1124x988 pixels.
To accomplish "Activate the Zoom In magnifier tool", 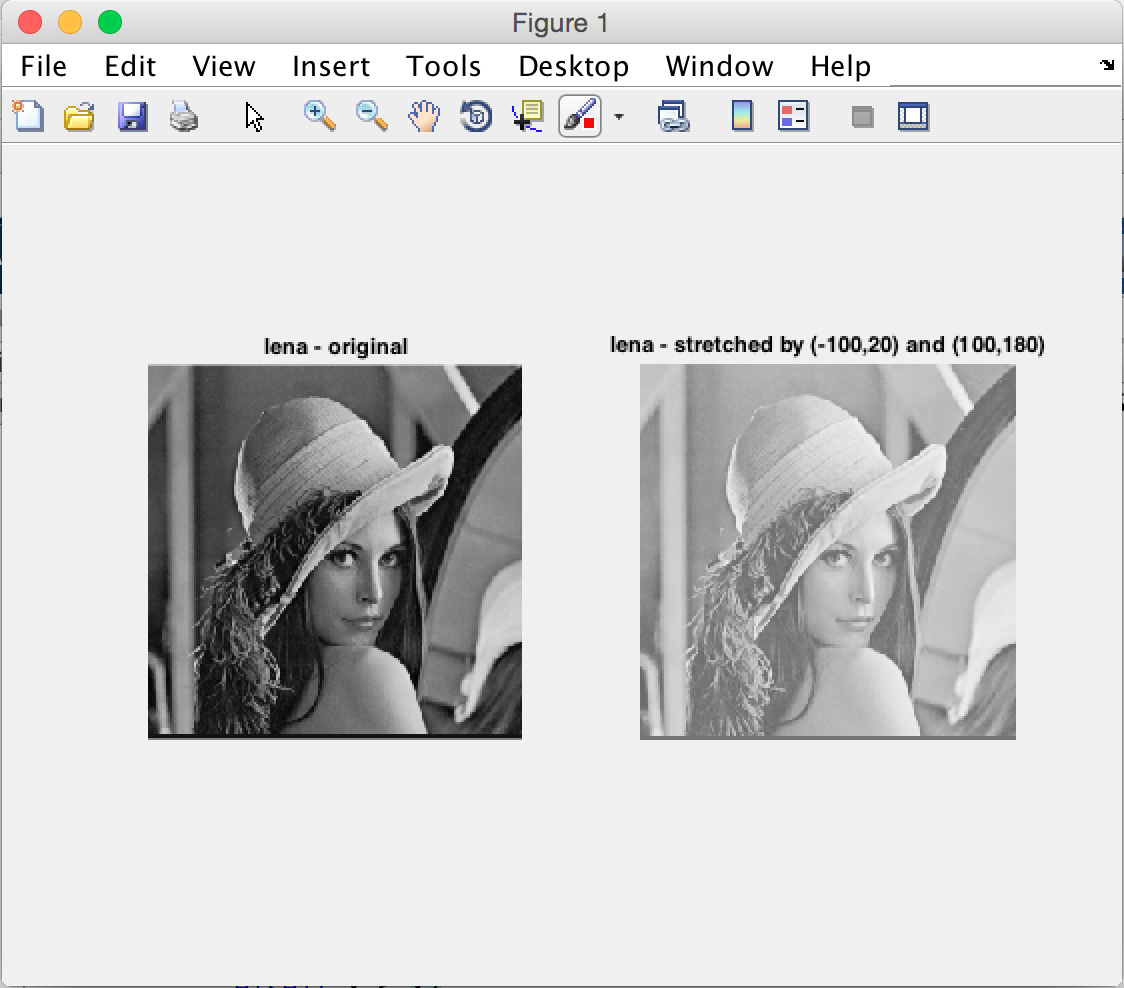I will 319,116.
